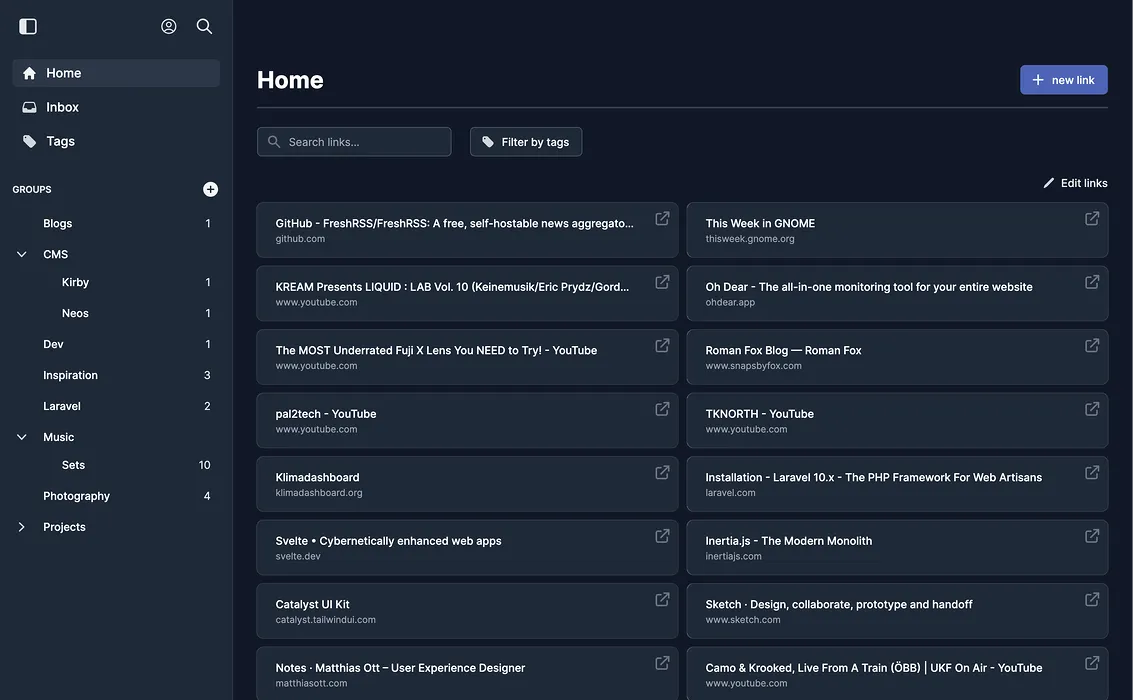Click the new link button
The height and width of the screenshot is (700, 1133).
click(x=1064, y=80)
